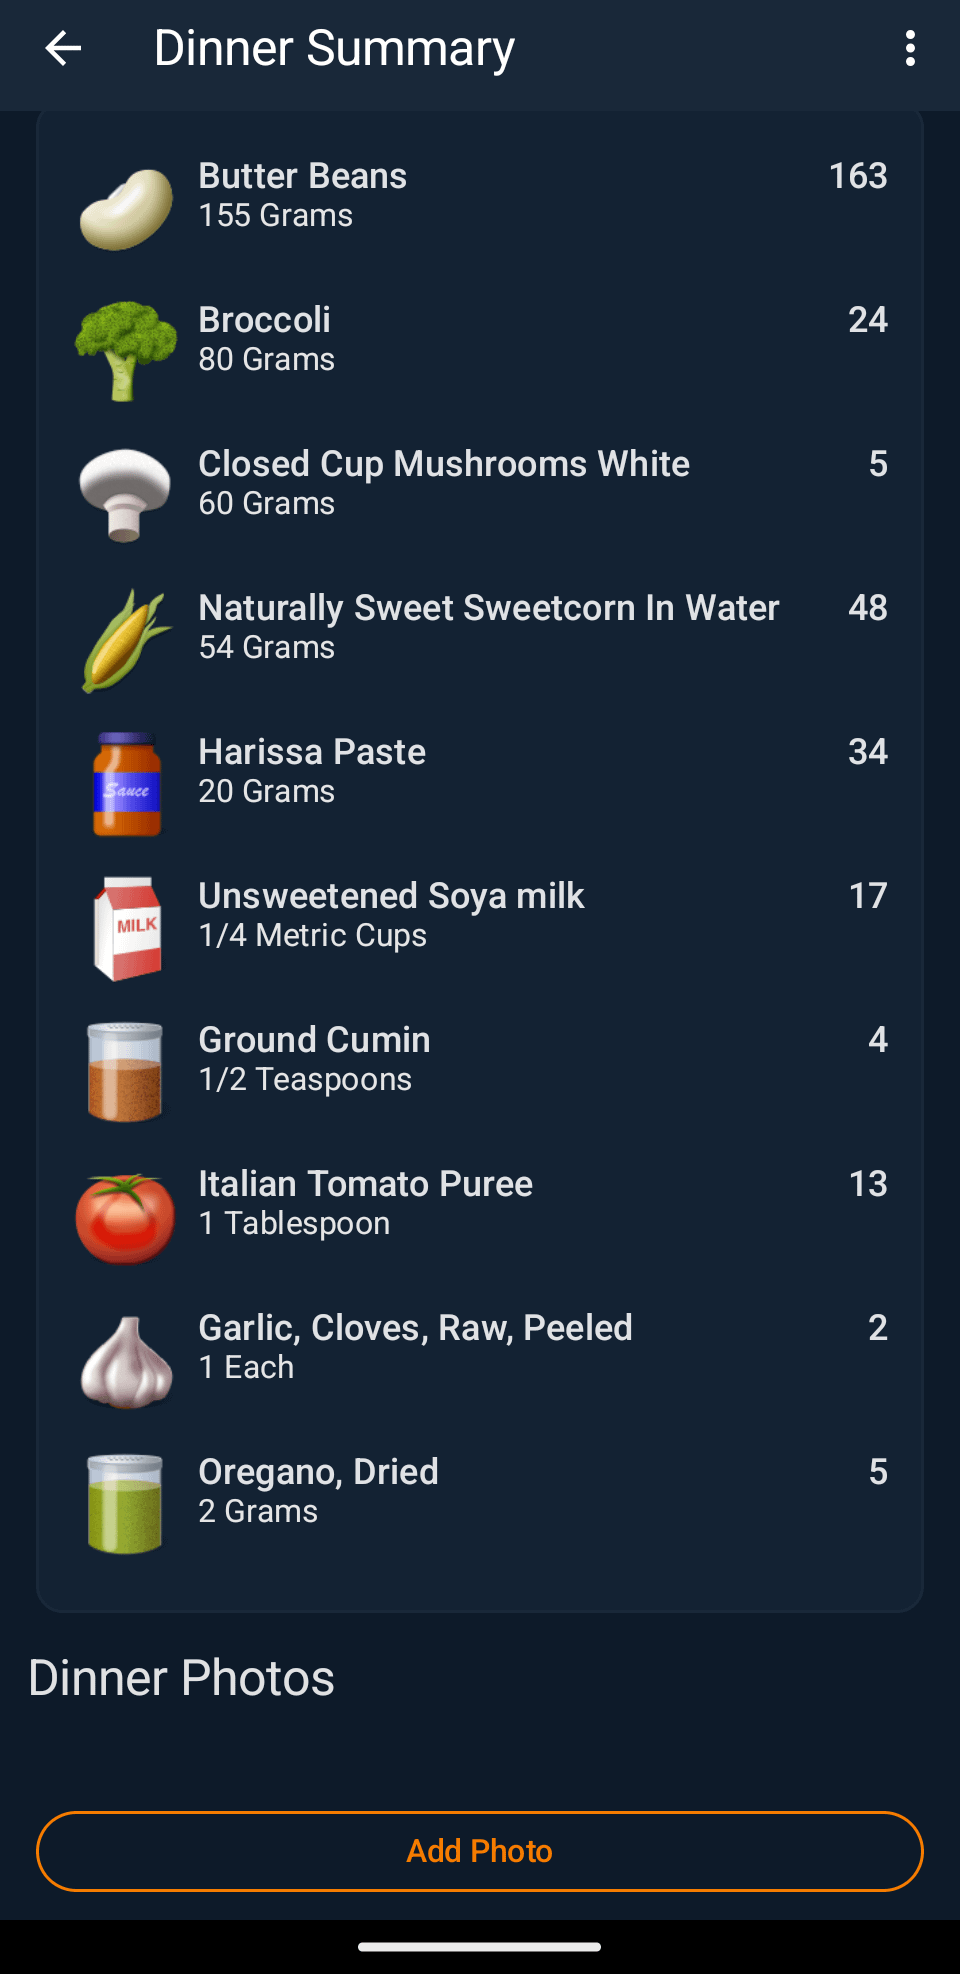Tap the Harissa Paste sauce jar icon
The image size is (960, 1974).
(126, 784)
